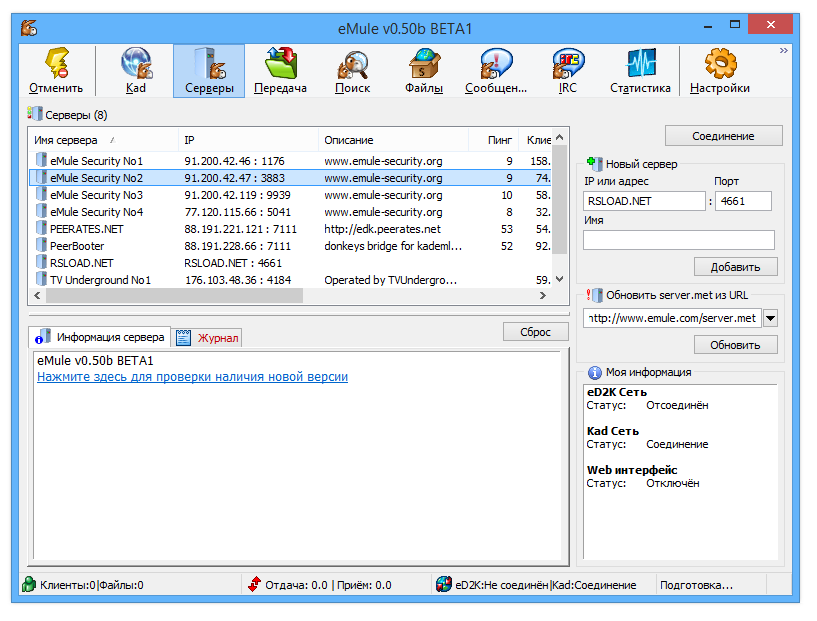Click server icon of TV Underground No1
Screen dimensions: 817x621
click(41, 279)
